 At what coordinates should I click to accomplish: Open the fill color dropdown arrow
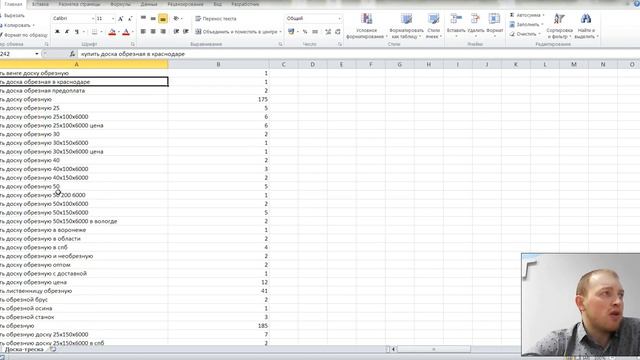tap(118, 32)
